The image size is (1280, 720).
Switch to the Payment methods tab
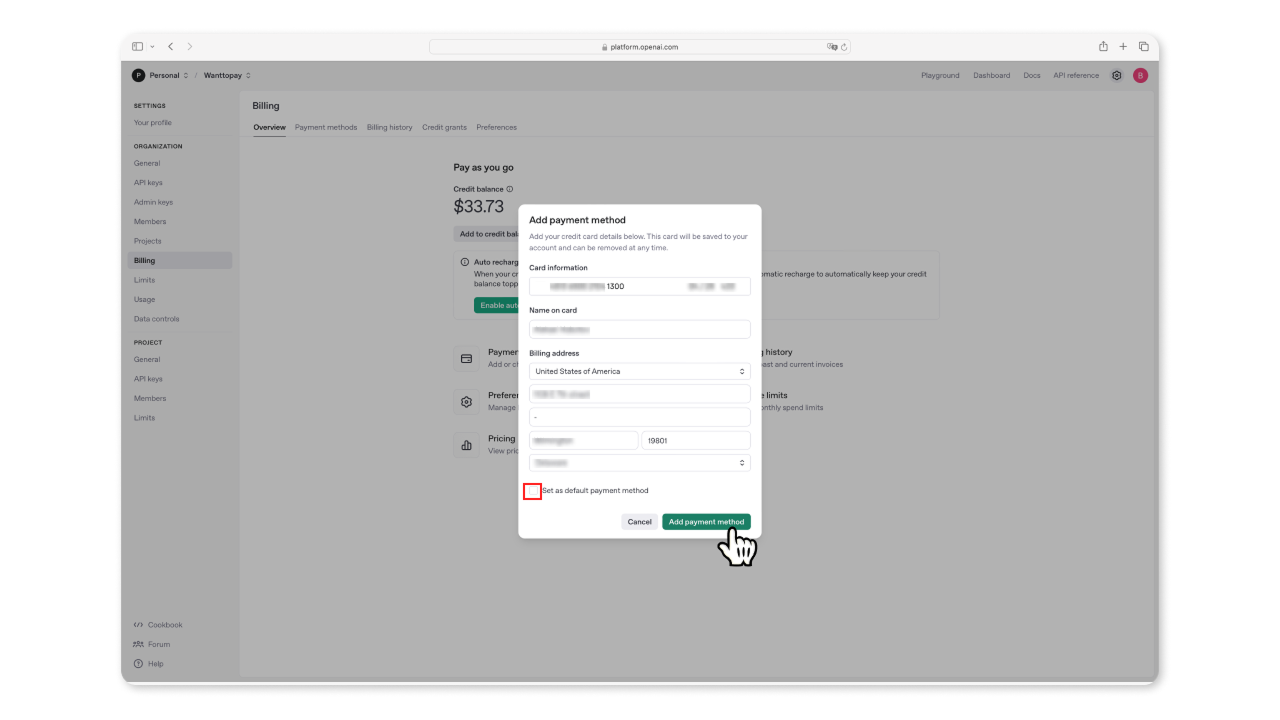point(326,127)
